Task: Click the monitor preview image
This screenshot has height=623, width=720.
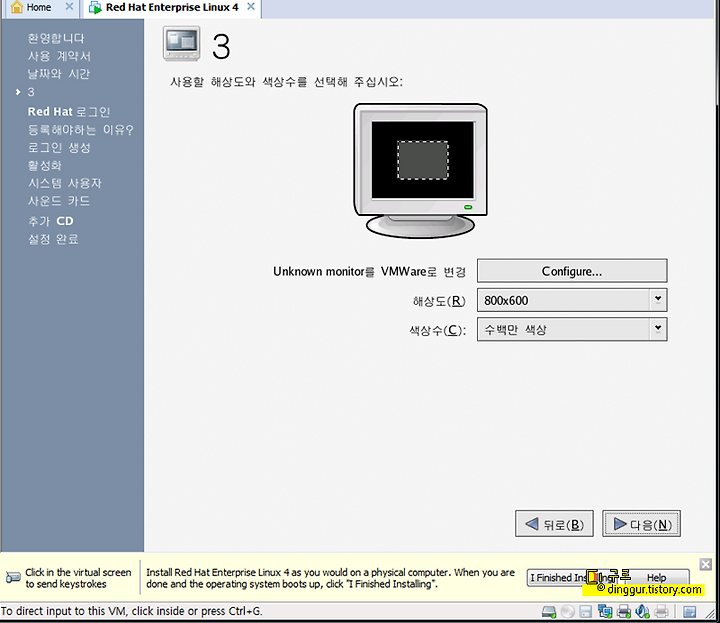Action: (x=420, y=170)
